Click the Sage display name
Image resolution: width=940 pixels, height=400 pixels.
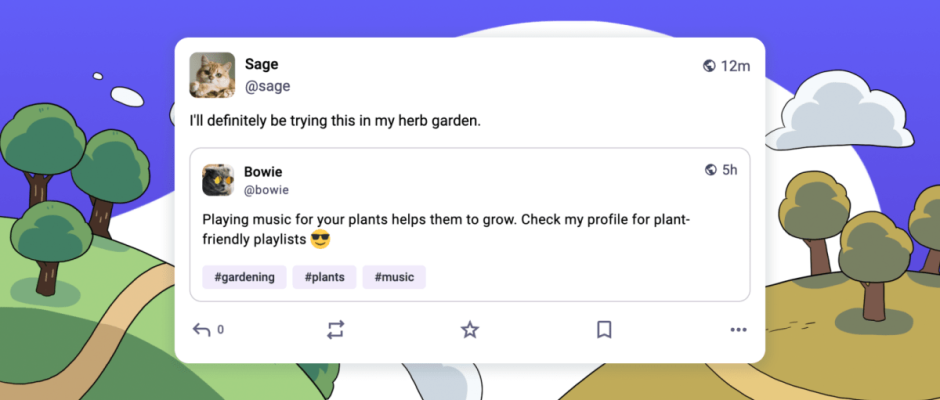tap(262, 64)
